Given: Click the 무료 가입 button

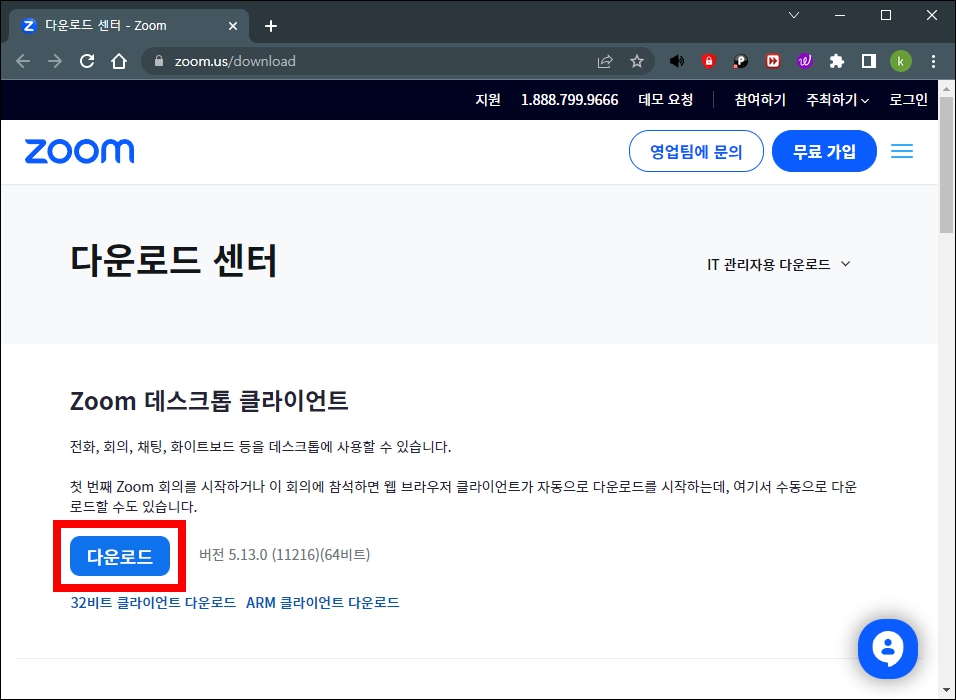Looking at the screenshot, I should click(x=824, y=151).
